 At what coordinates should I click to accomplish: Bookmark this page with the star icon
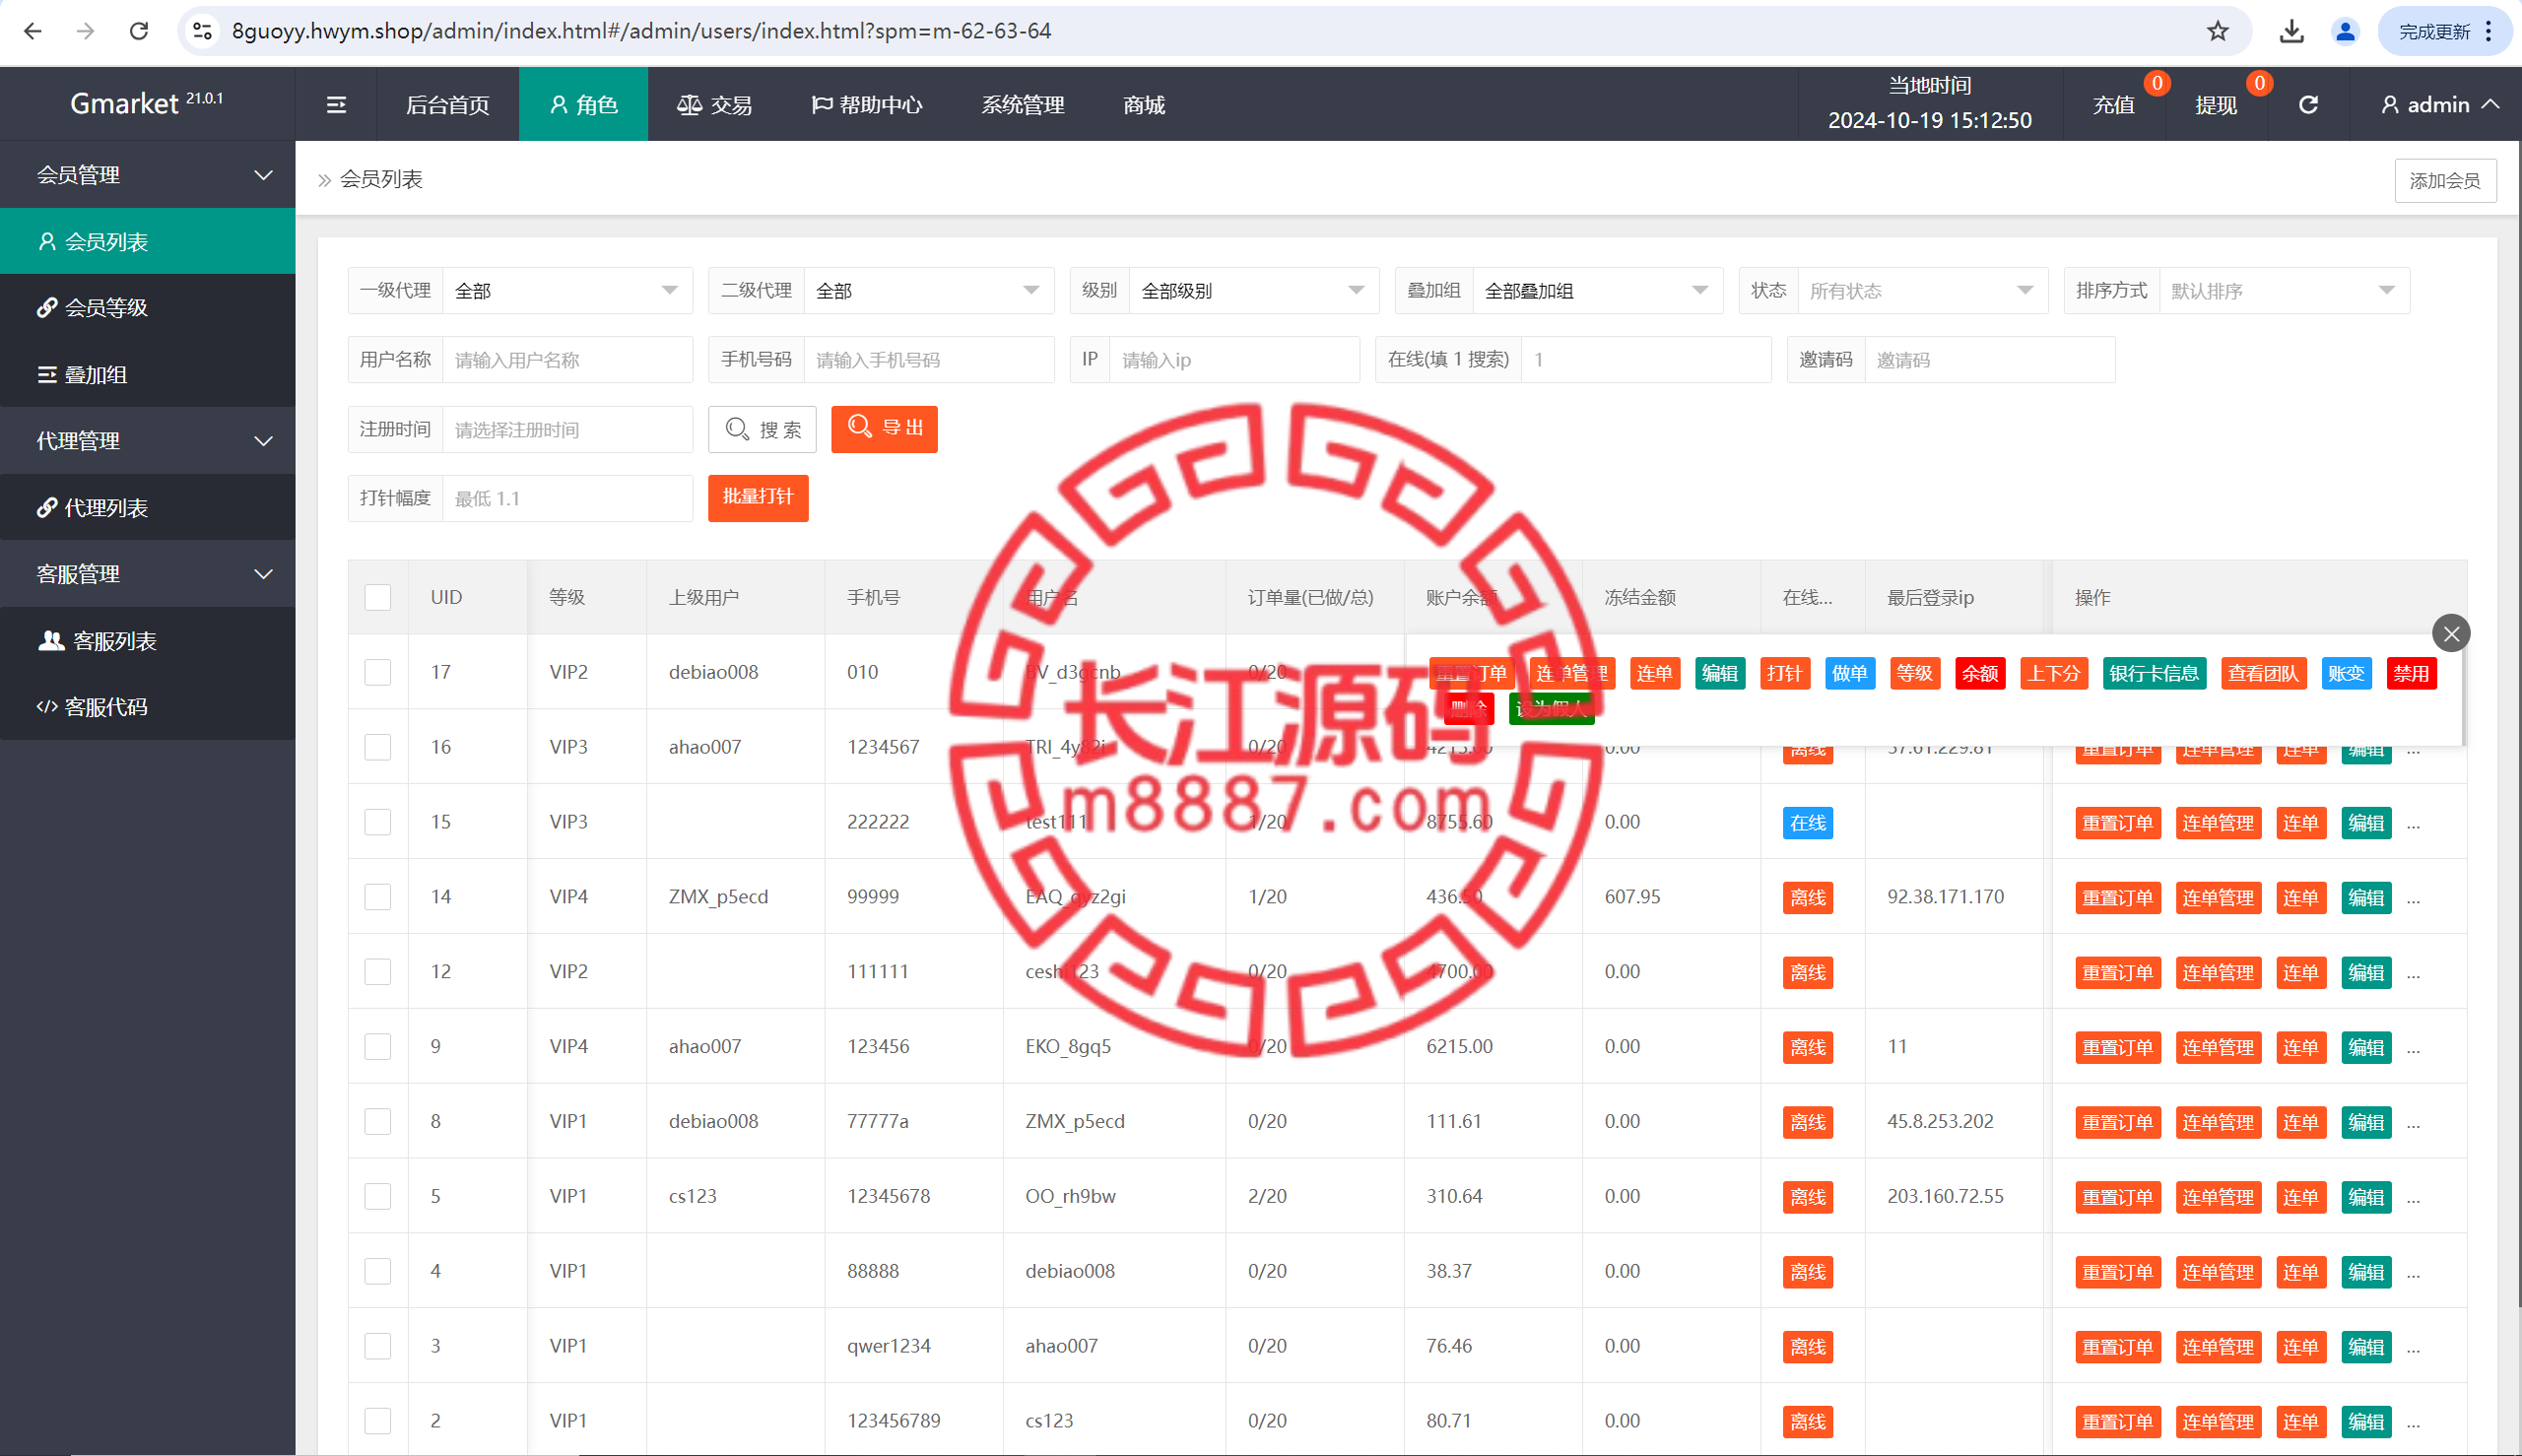pos(2218,31)
